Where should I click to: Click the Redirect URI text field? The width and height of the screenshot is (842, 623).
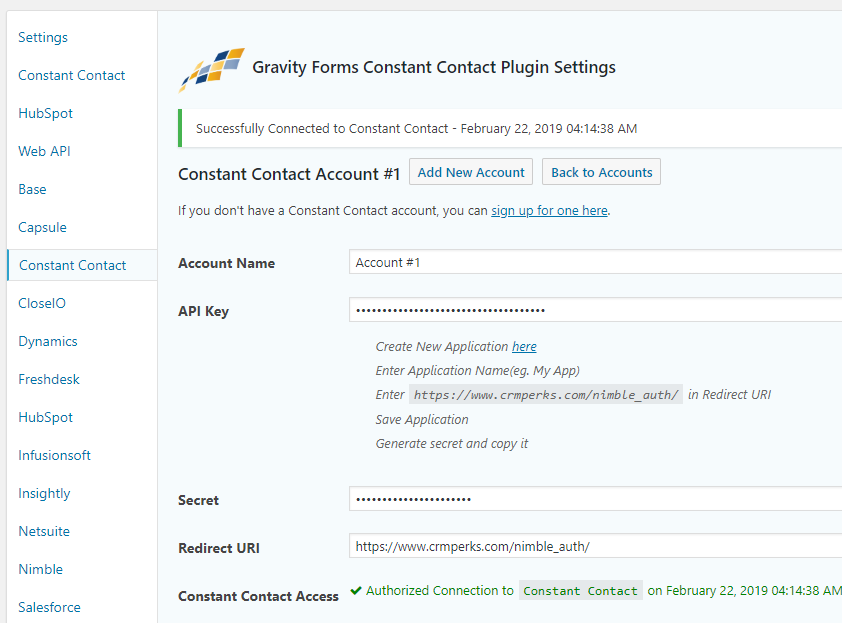coord(595,547)
